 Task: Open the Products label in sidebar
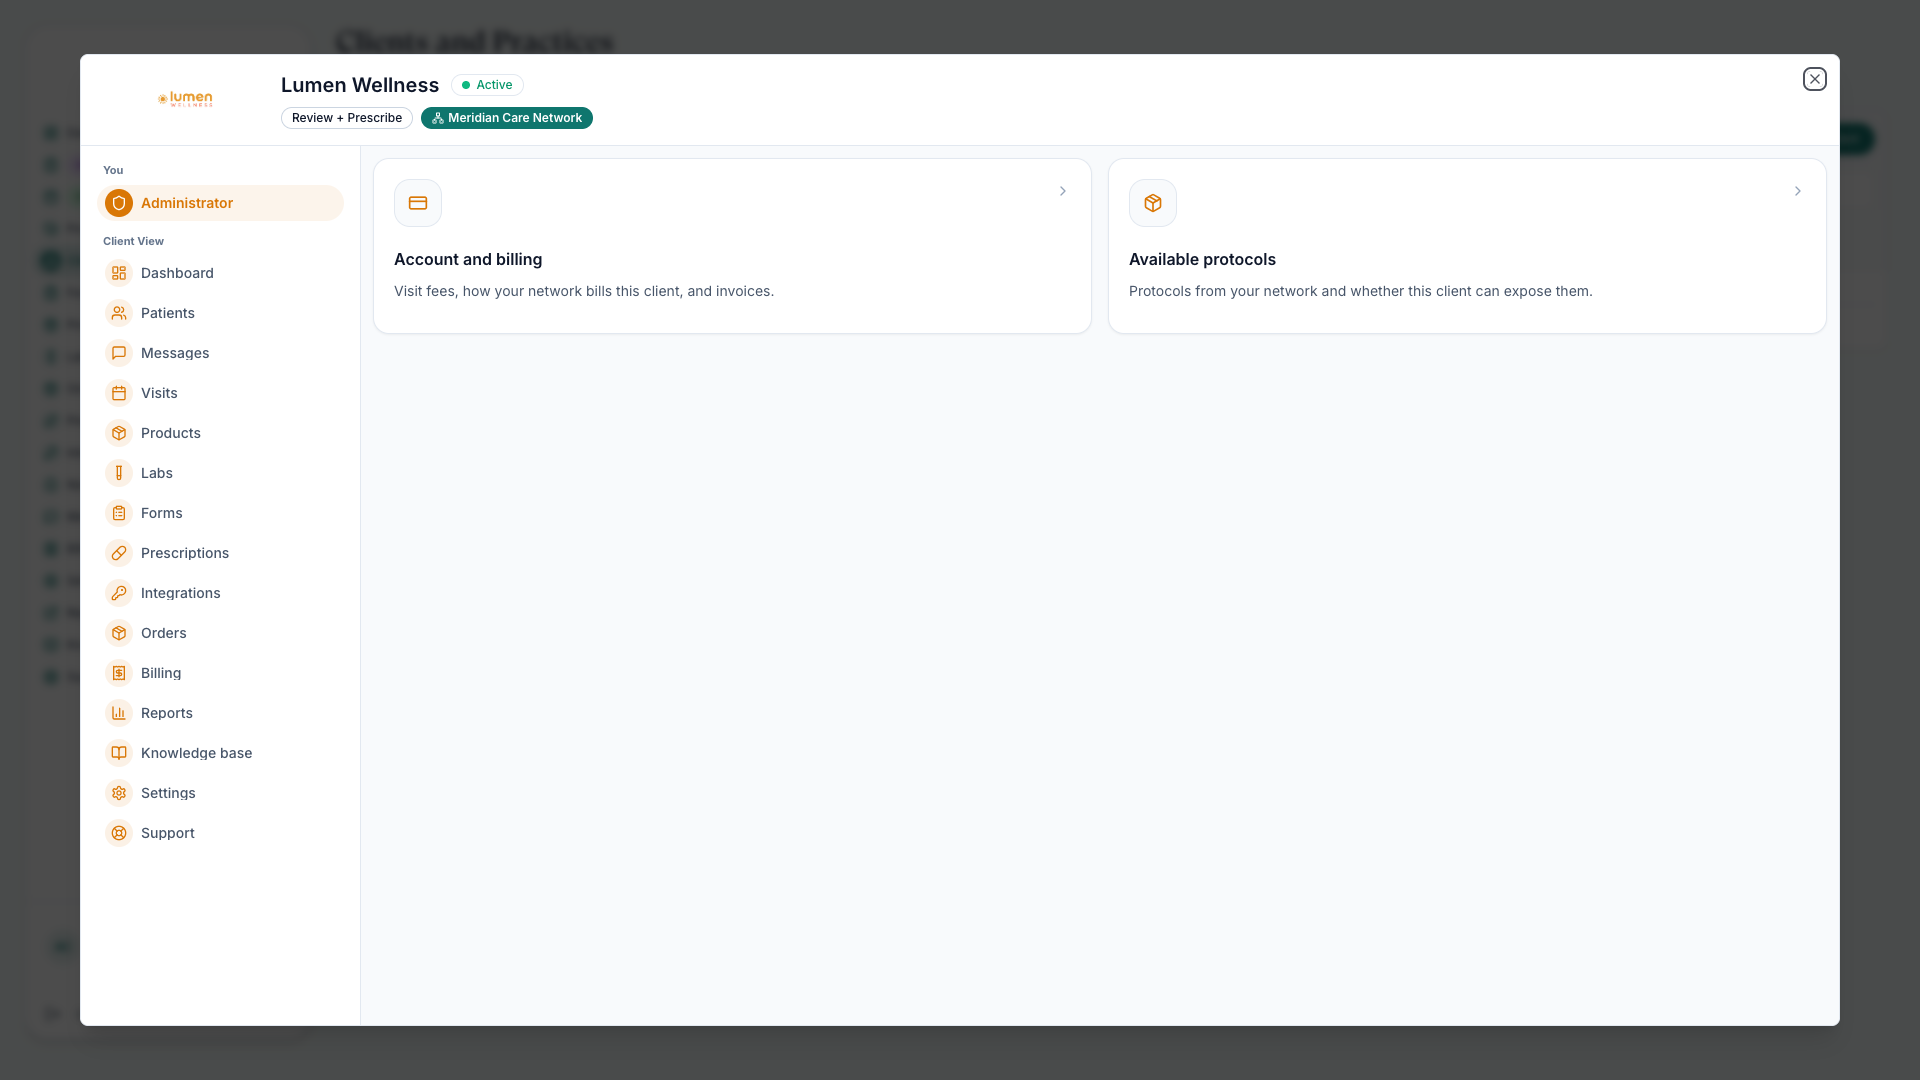click(171, 433)
